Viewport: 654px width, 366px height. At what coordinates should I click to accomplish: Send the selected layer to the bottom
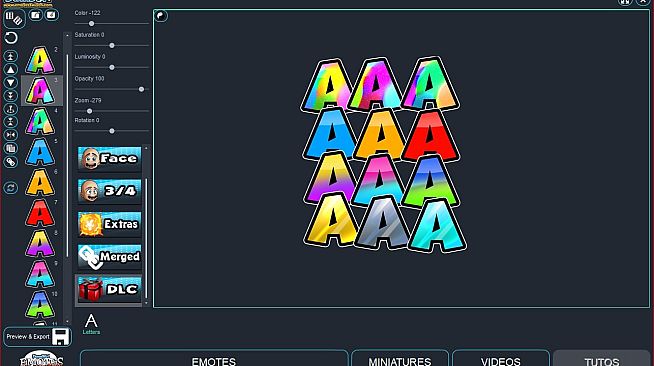pos(11,96)
